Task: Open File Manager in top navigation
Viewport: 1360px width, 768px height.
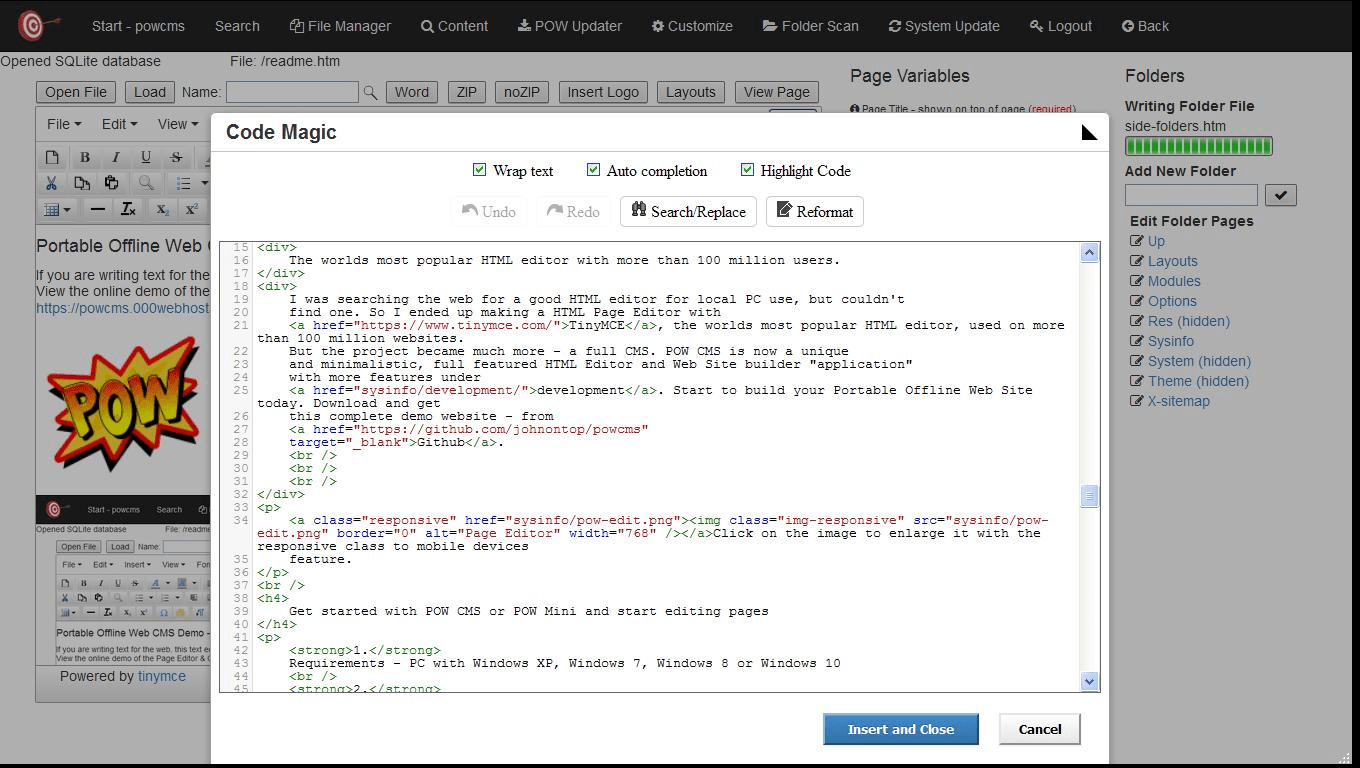Action: 340,26
